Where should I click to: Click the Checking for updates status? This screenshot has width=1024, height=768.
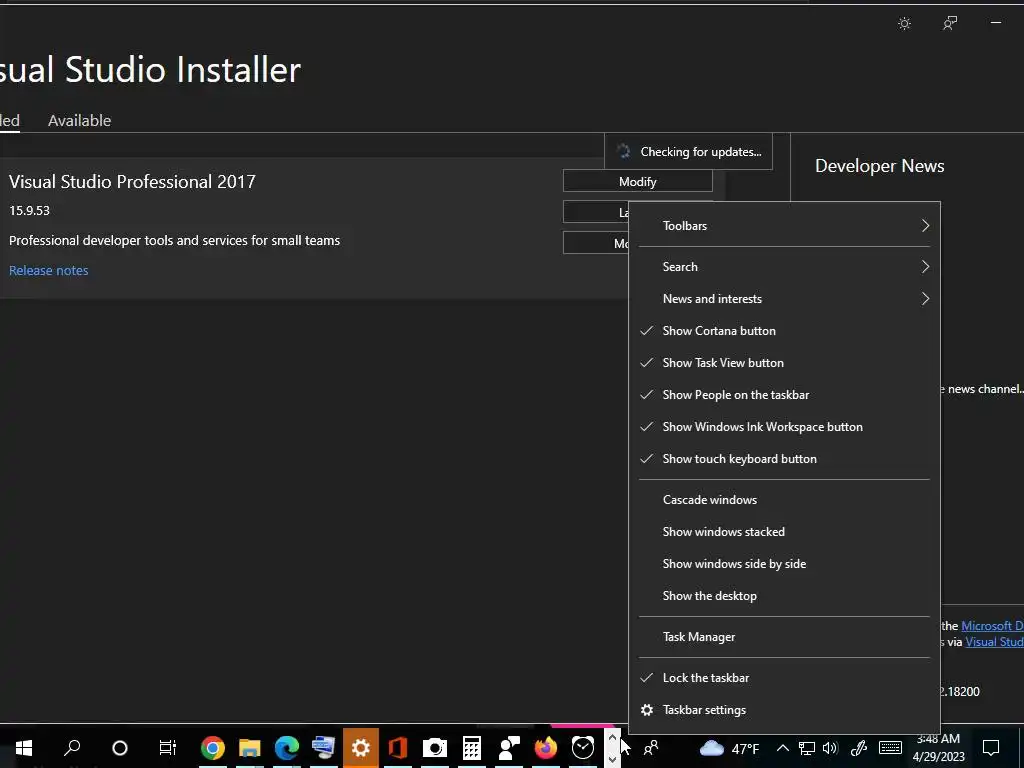pos(688,152)
